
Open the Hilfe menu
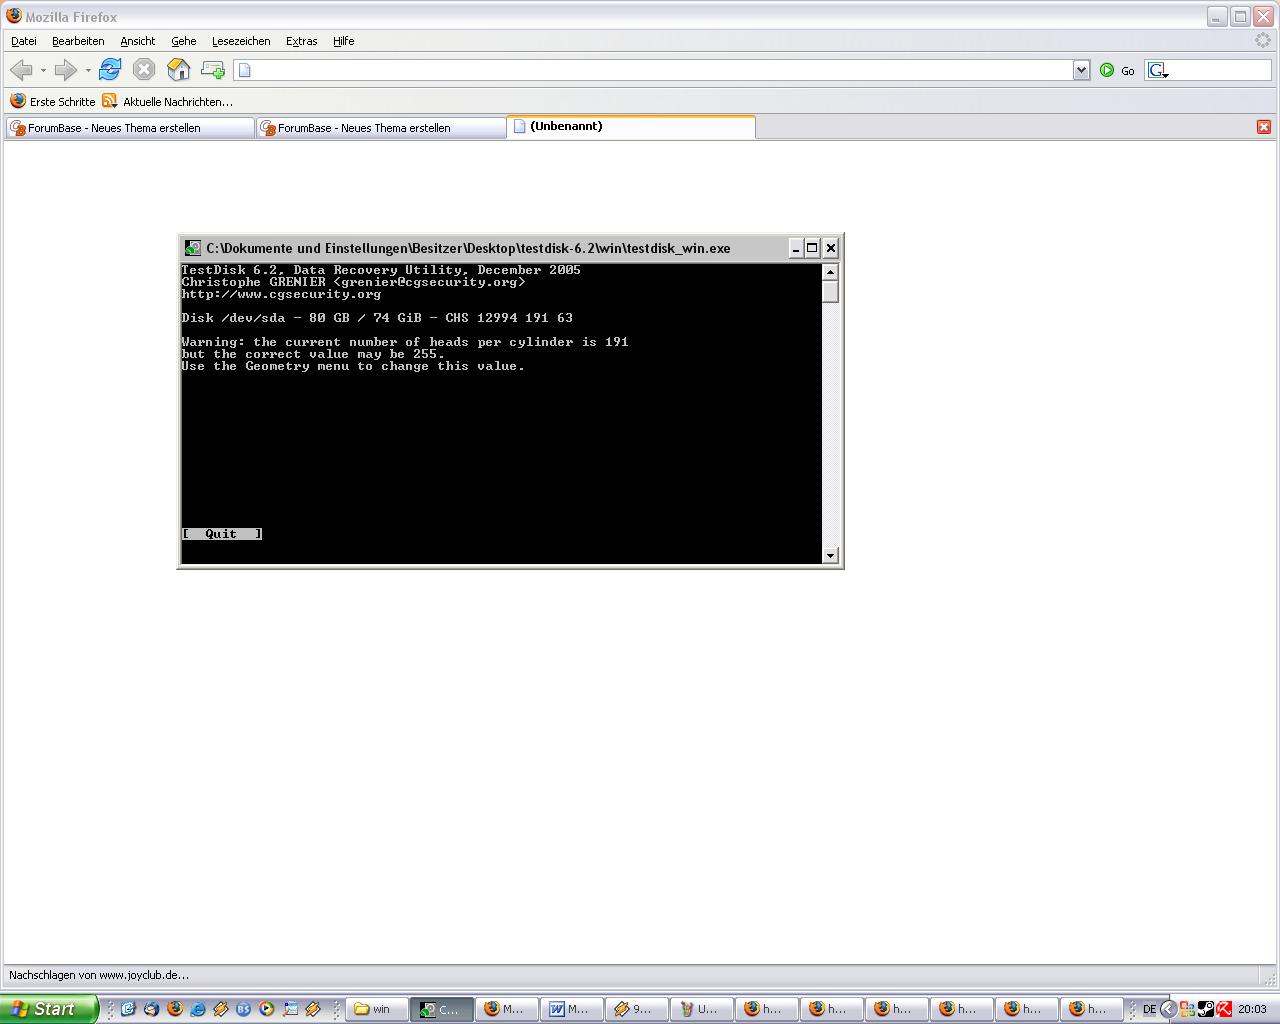point(343,41)
